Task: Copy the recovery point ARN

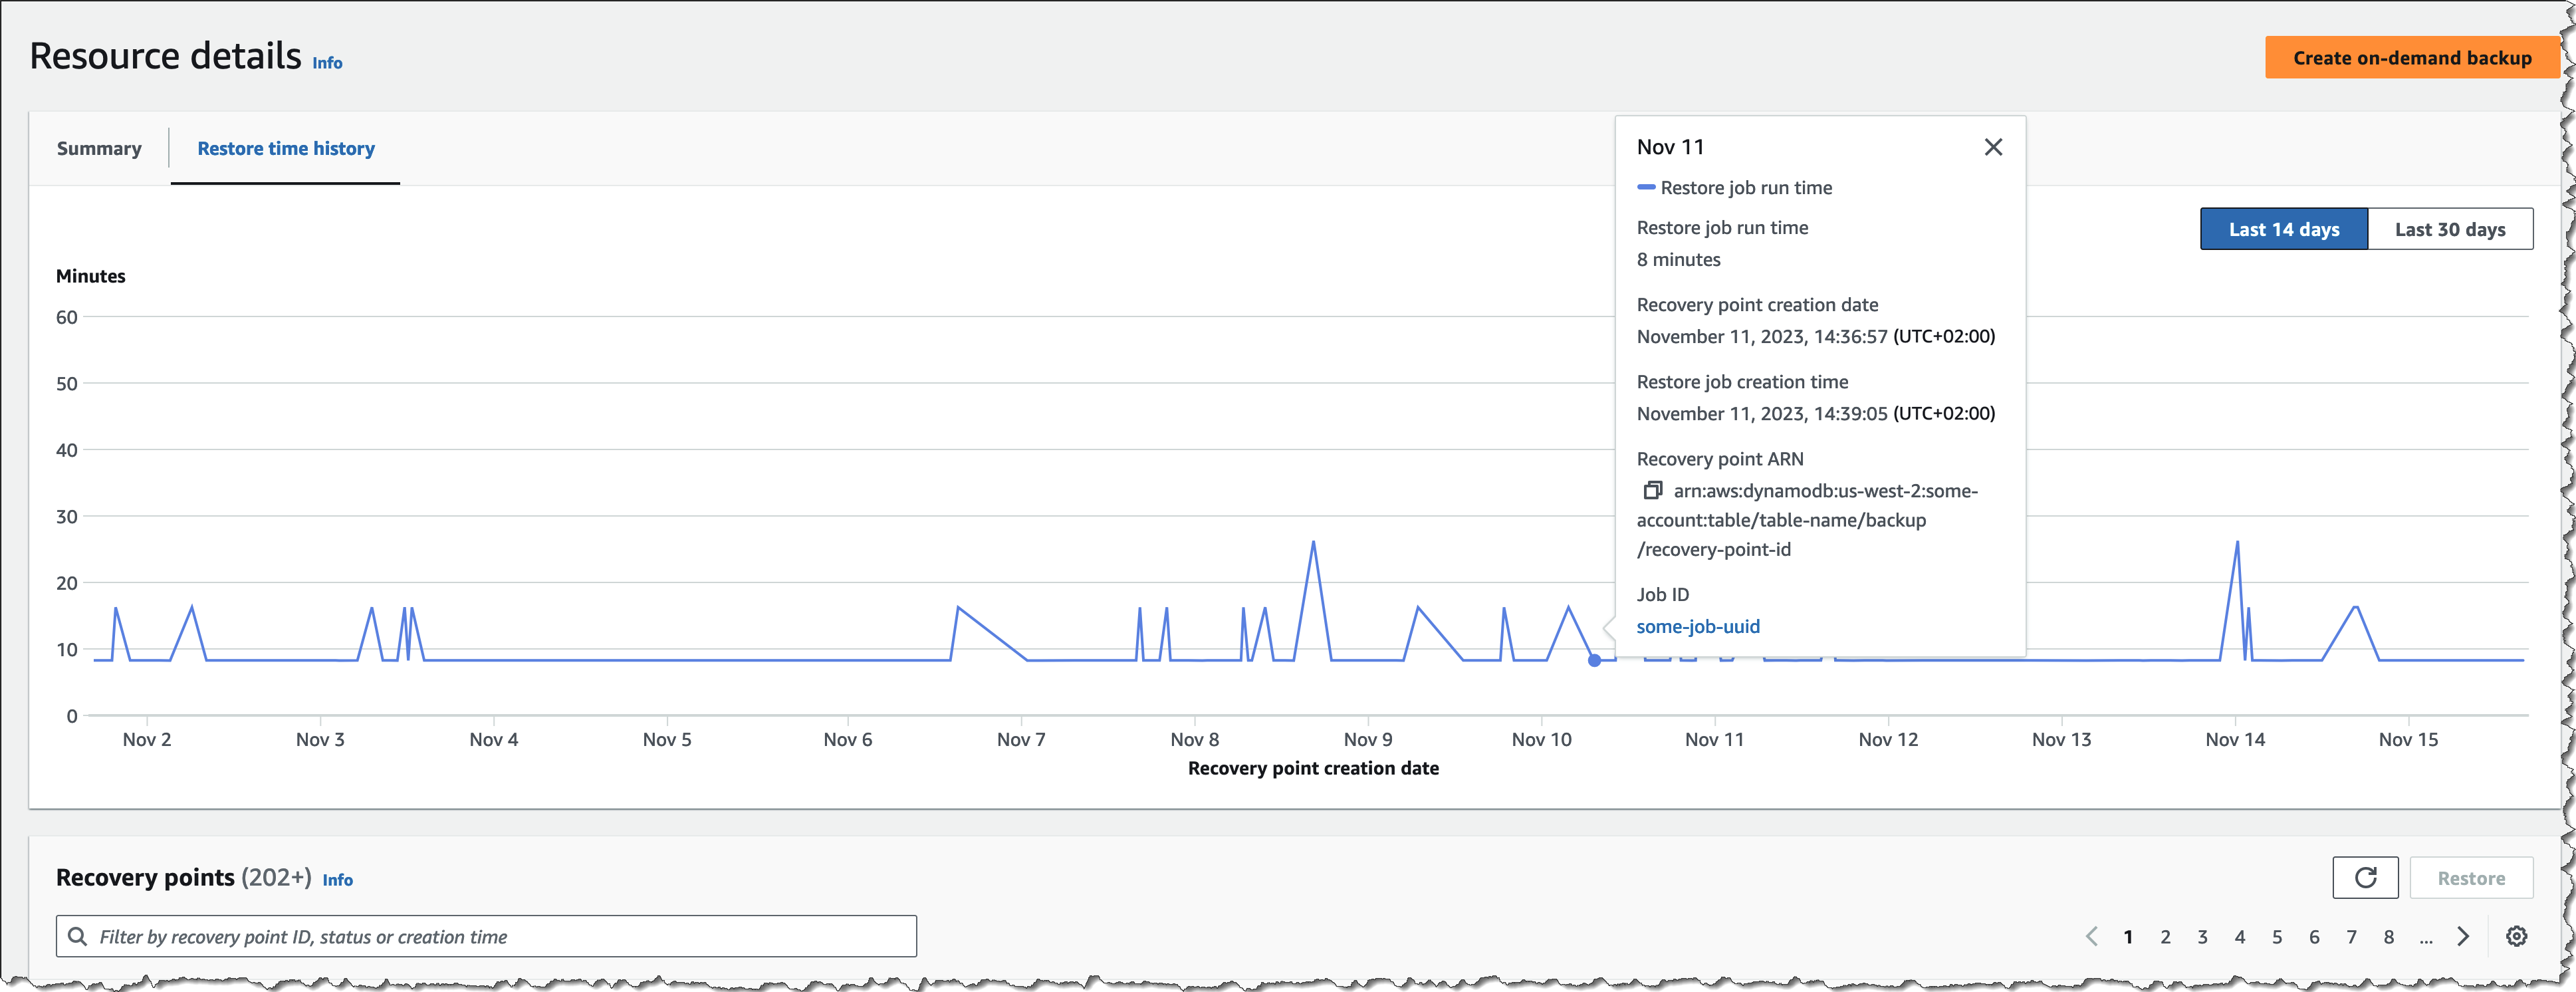Action: (x=1652, y=490)
